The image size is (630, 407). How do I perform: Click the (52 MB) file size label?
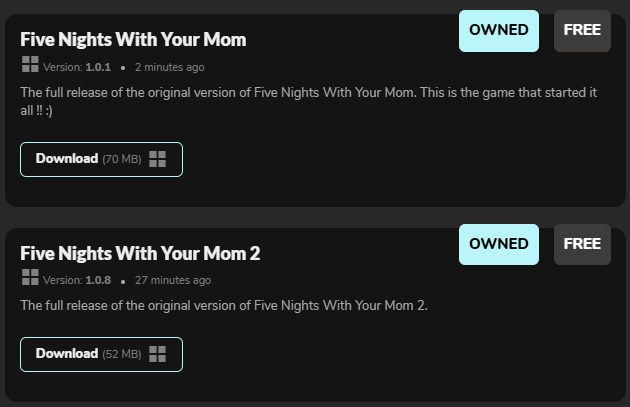(x=122, y=354)
